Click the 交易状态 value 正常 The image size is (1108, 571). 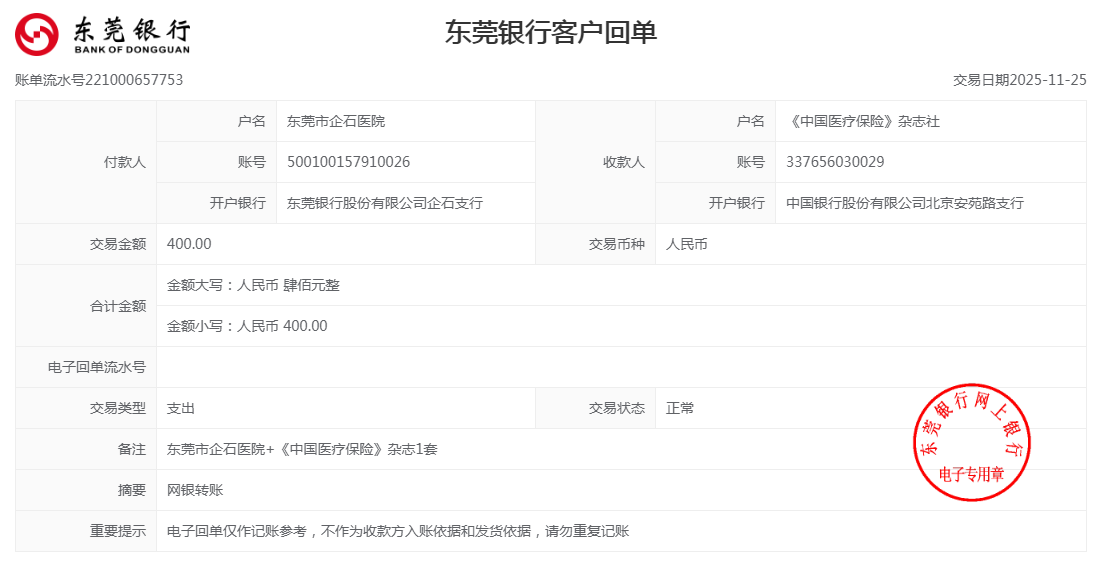[x=680, y=408]
